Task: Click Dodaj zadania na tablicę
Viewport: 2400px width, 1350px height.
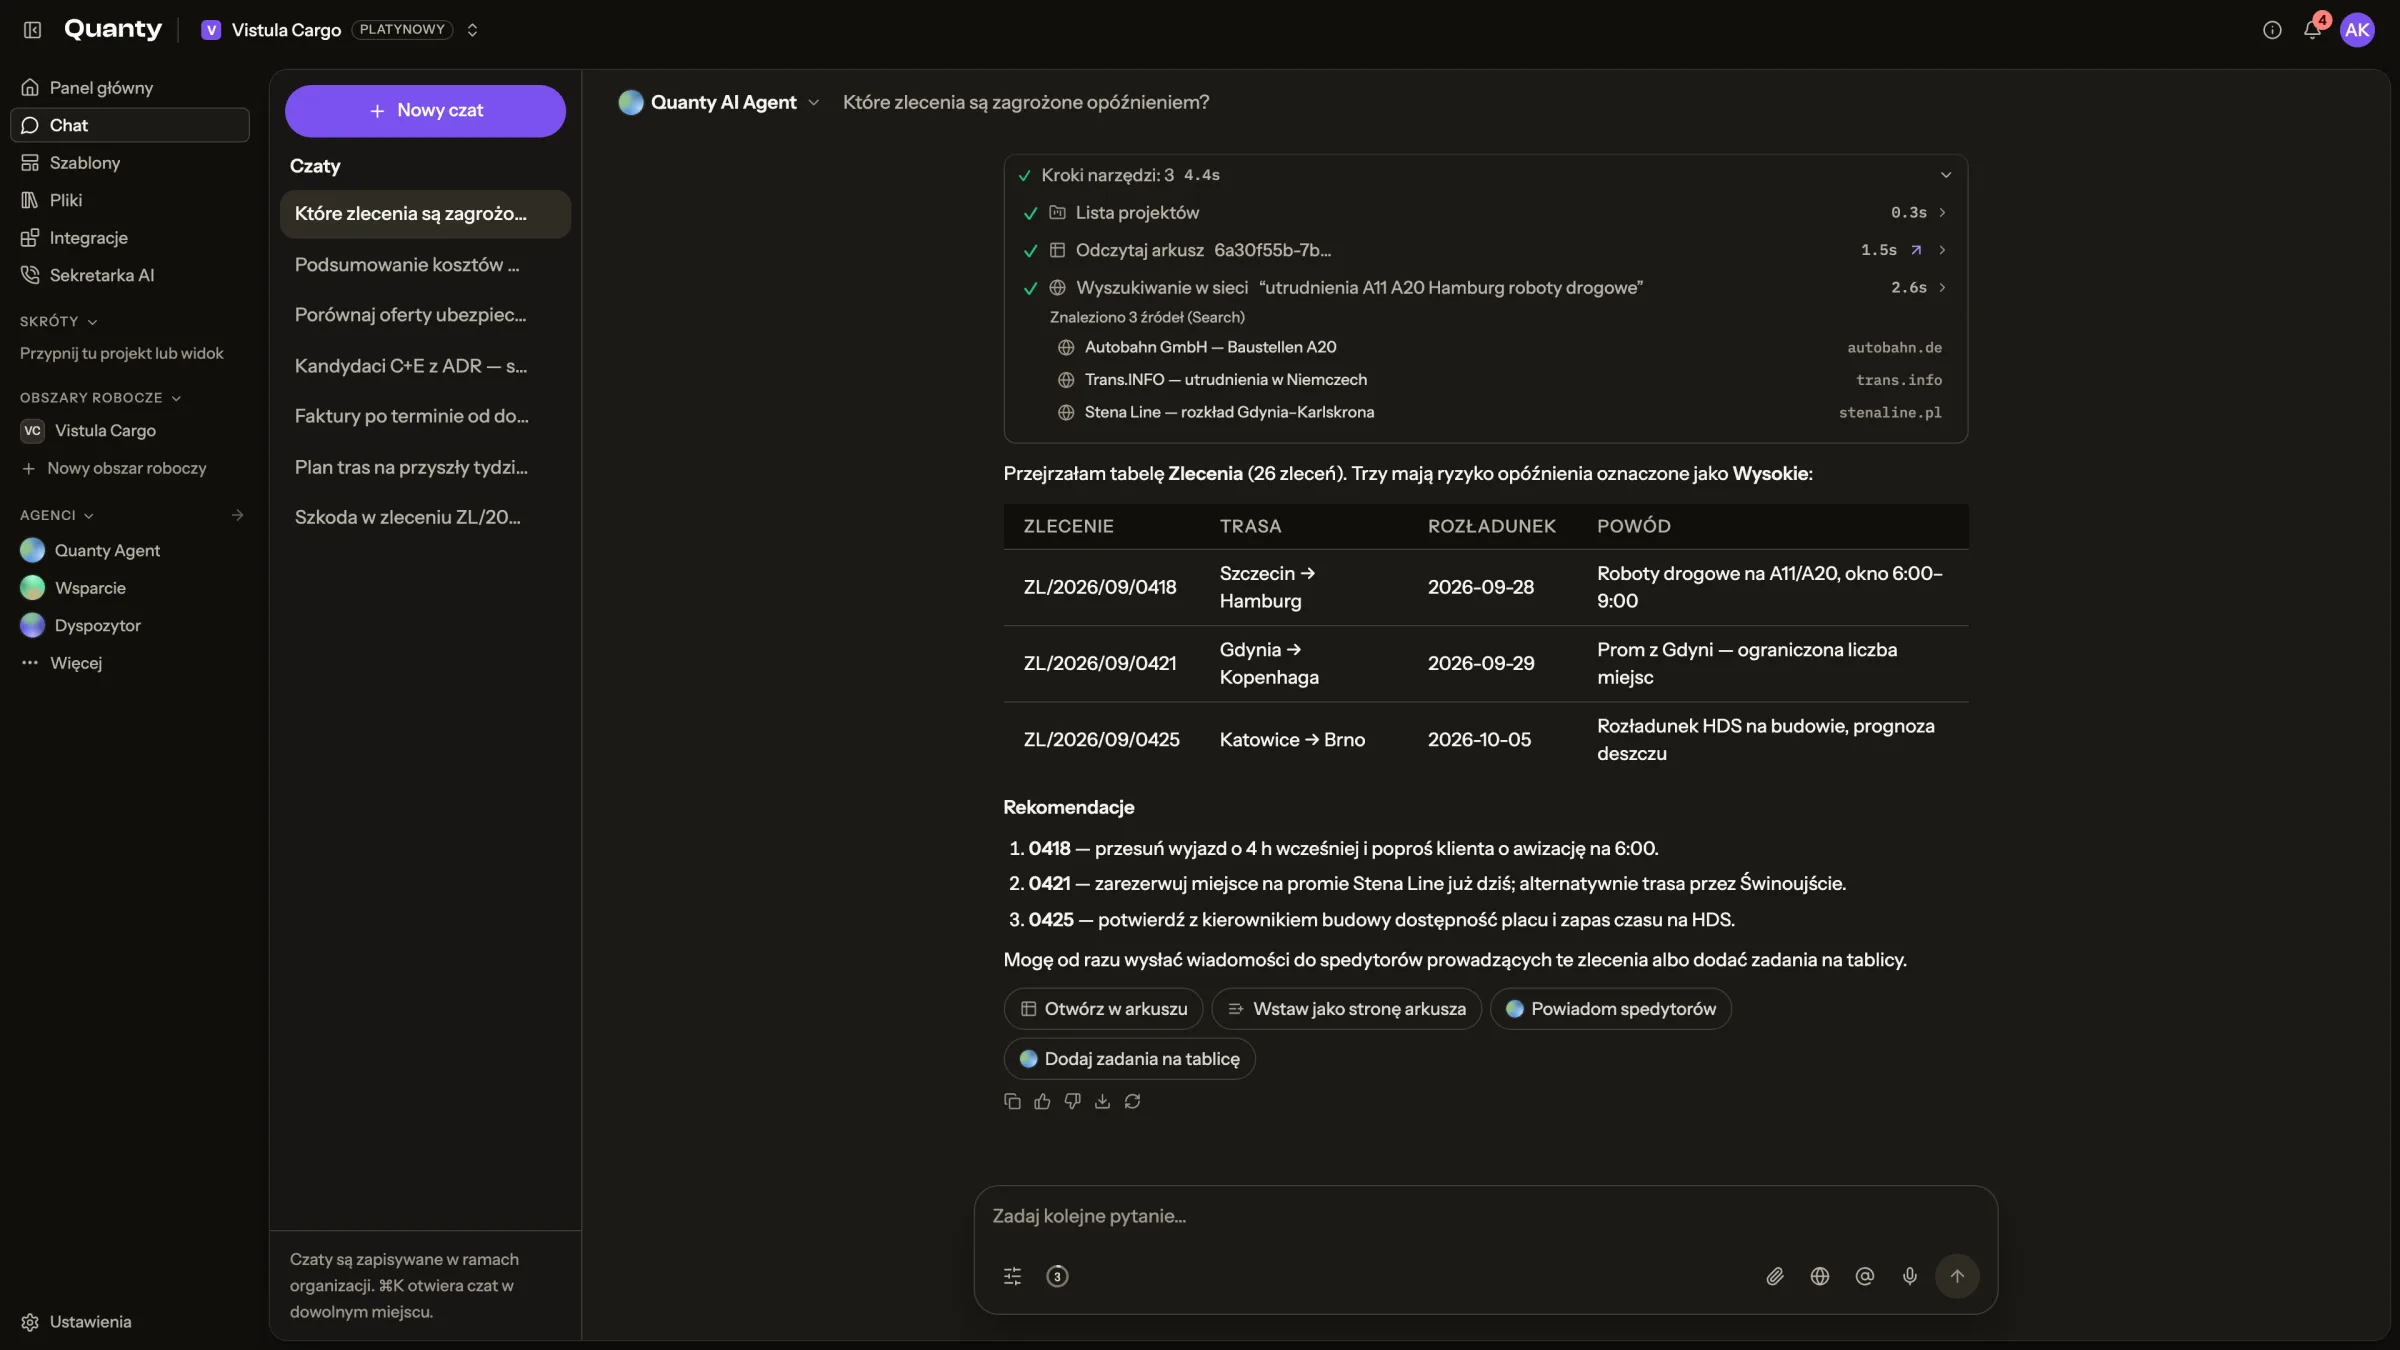Action: click(1129, 1059)
